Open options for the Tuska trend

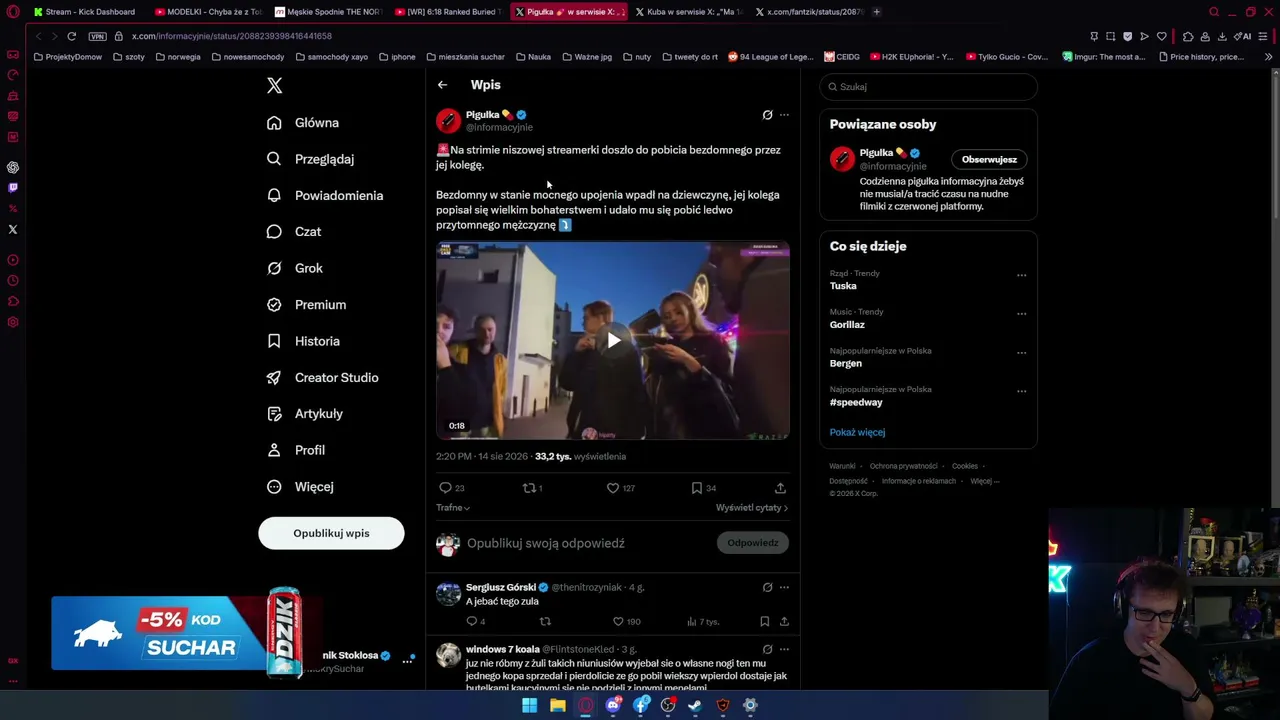click(x=1021, y=275)
